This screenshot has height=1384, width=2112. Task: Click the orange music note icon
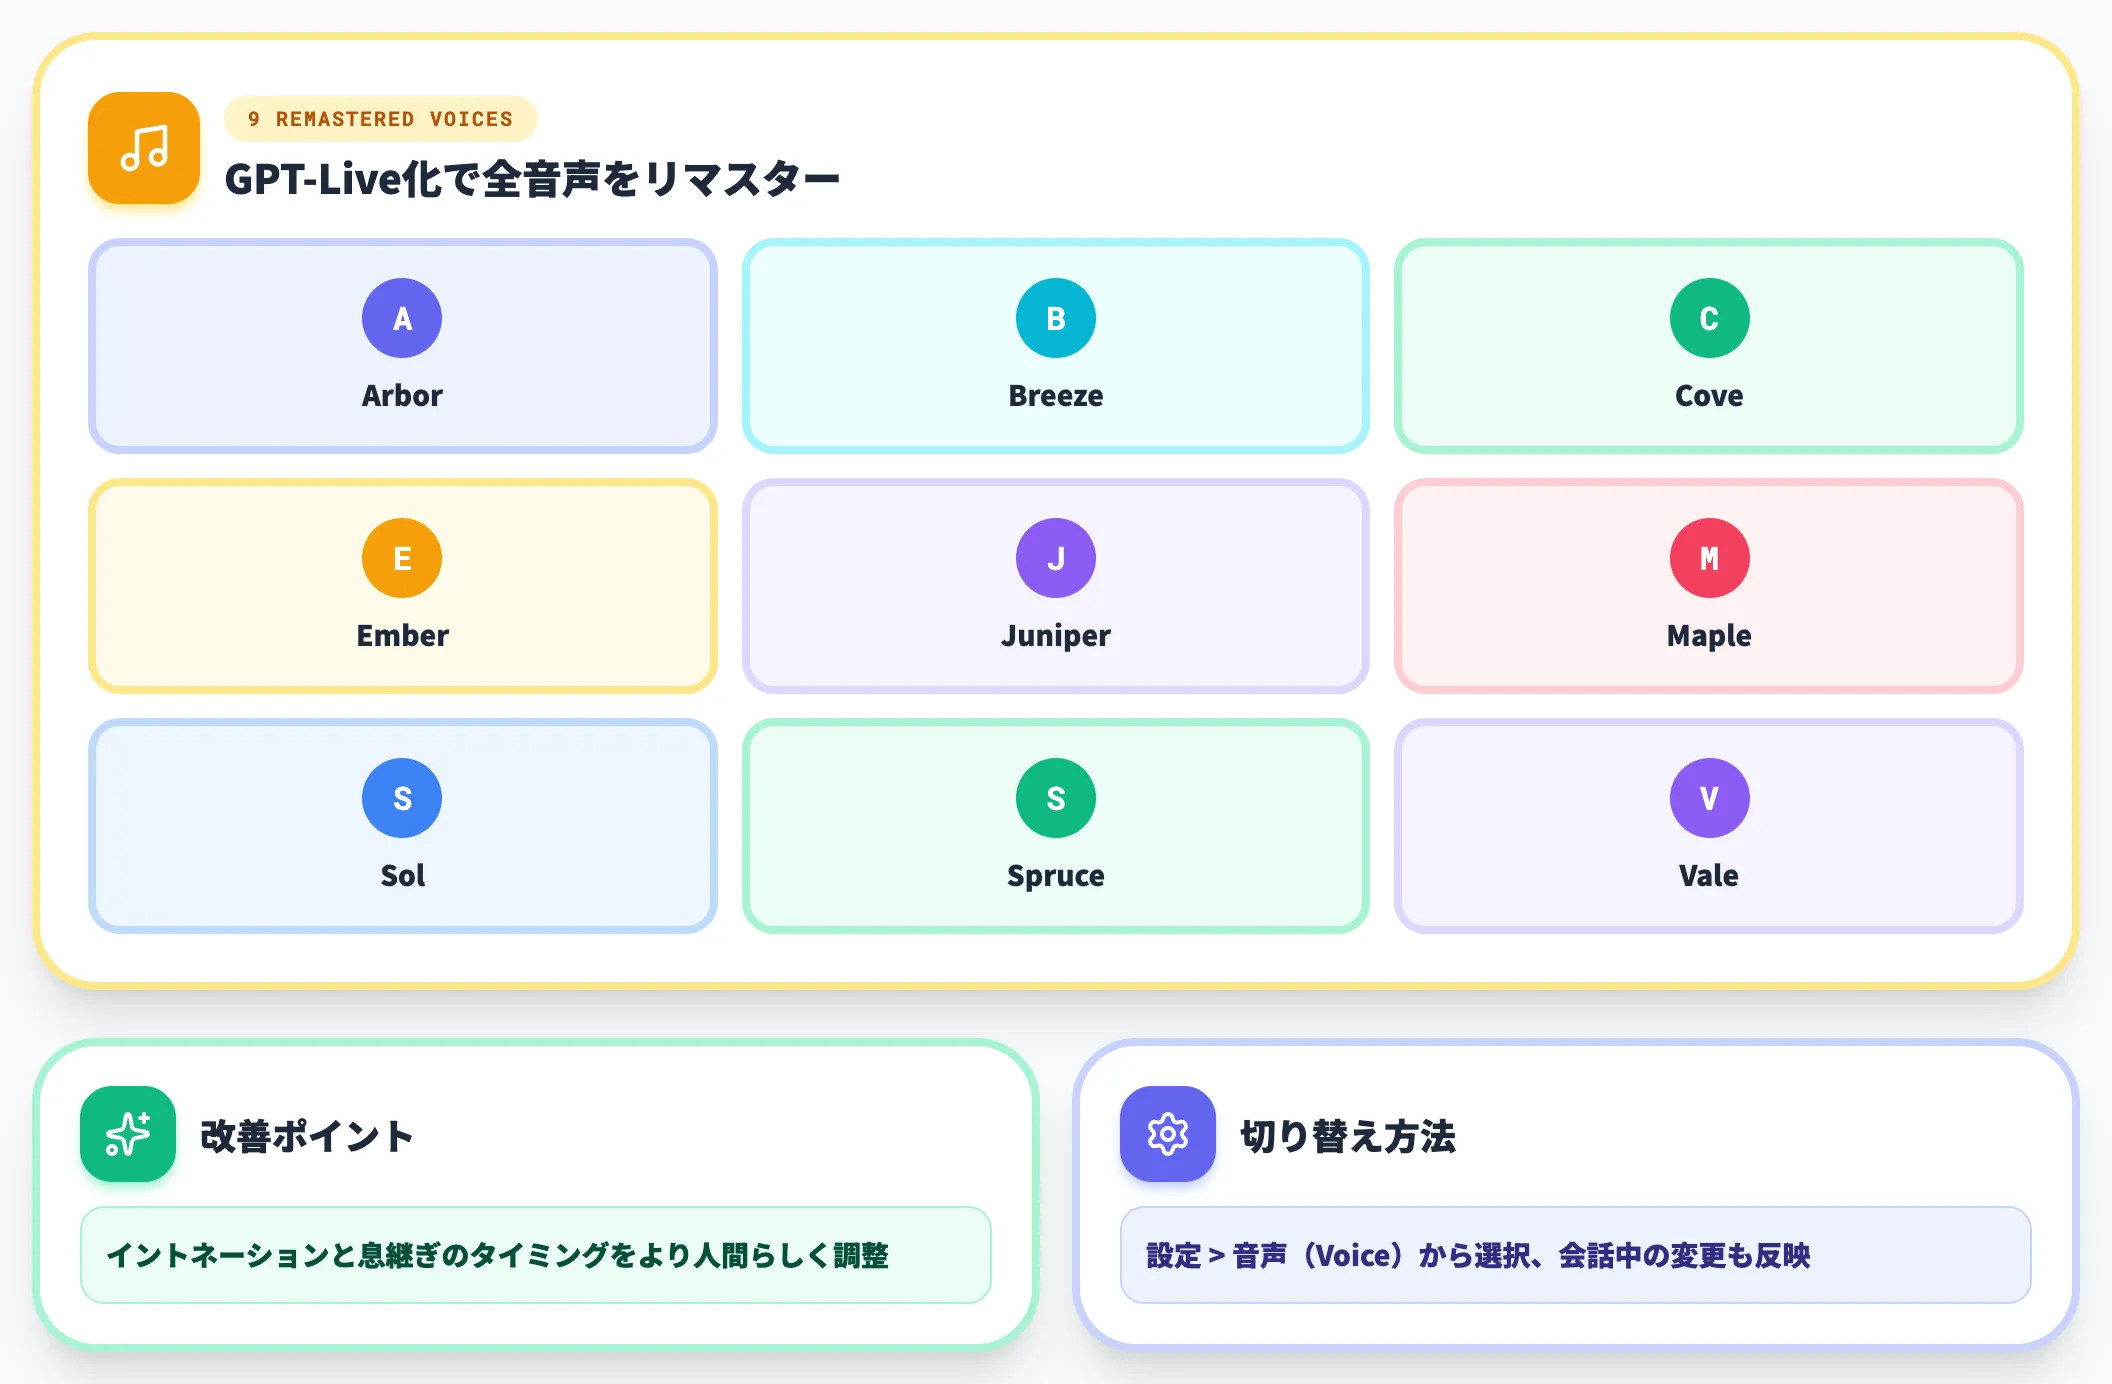pyautogui.click(x=144, y=148)
